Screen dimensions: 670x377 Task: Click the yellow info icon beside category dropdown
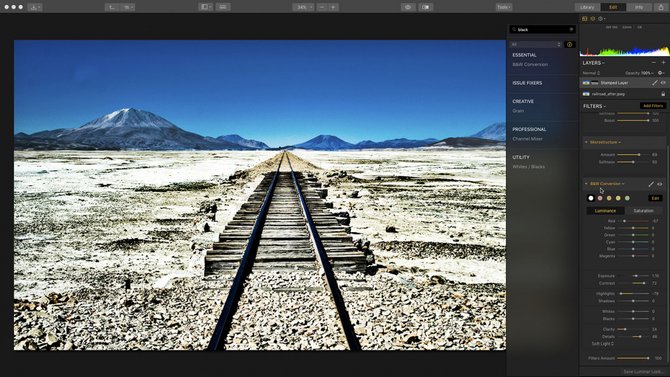point(570,44)
